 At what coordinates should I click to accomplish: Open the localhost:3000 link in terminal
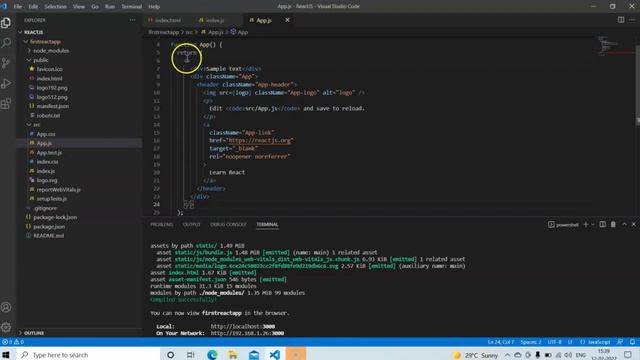pyautogui.click(x=242, y=327)
